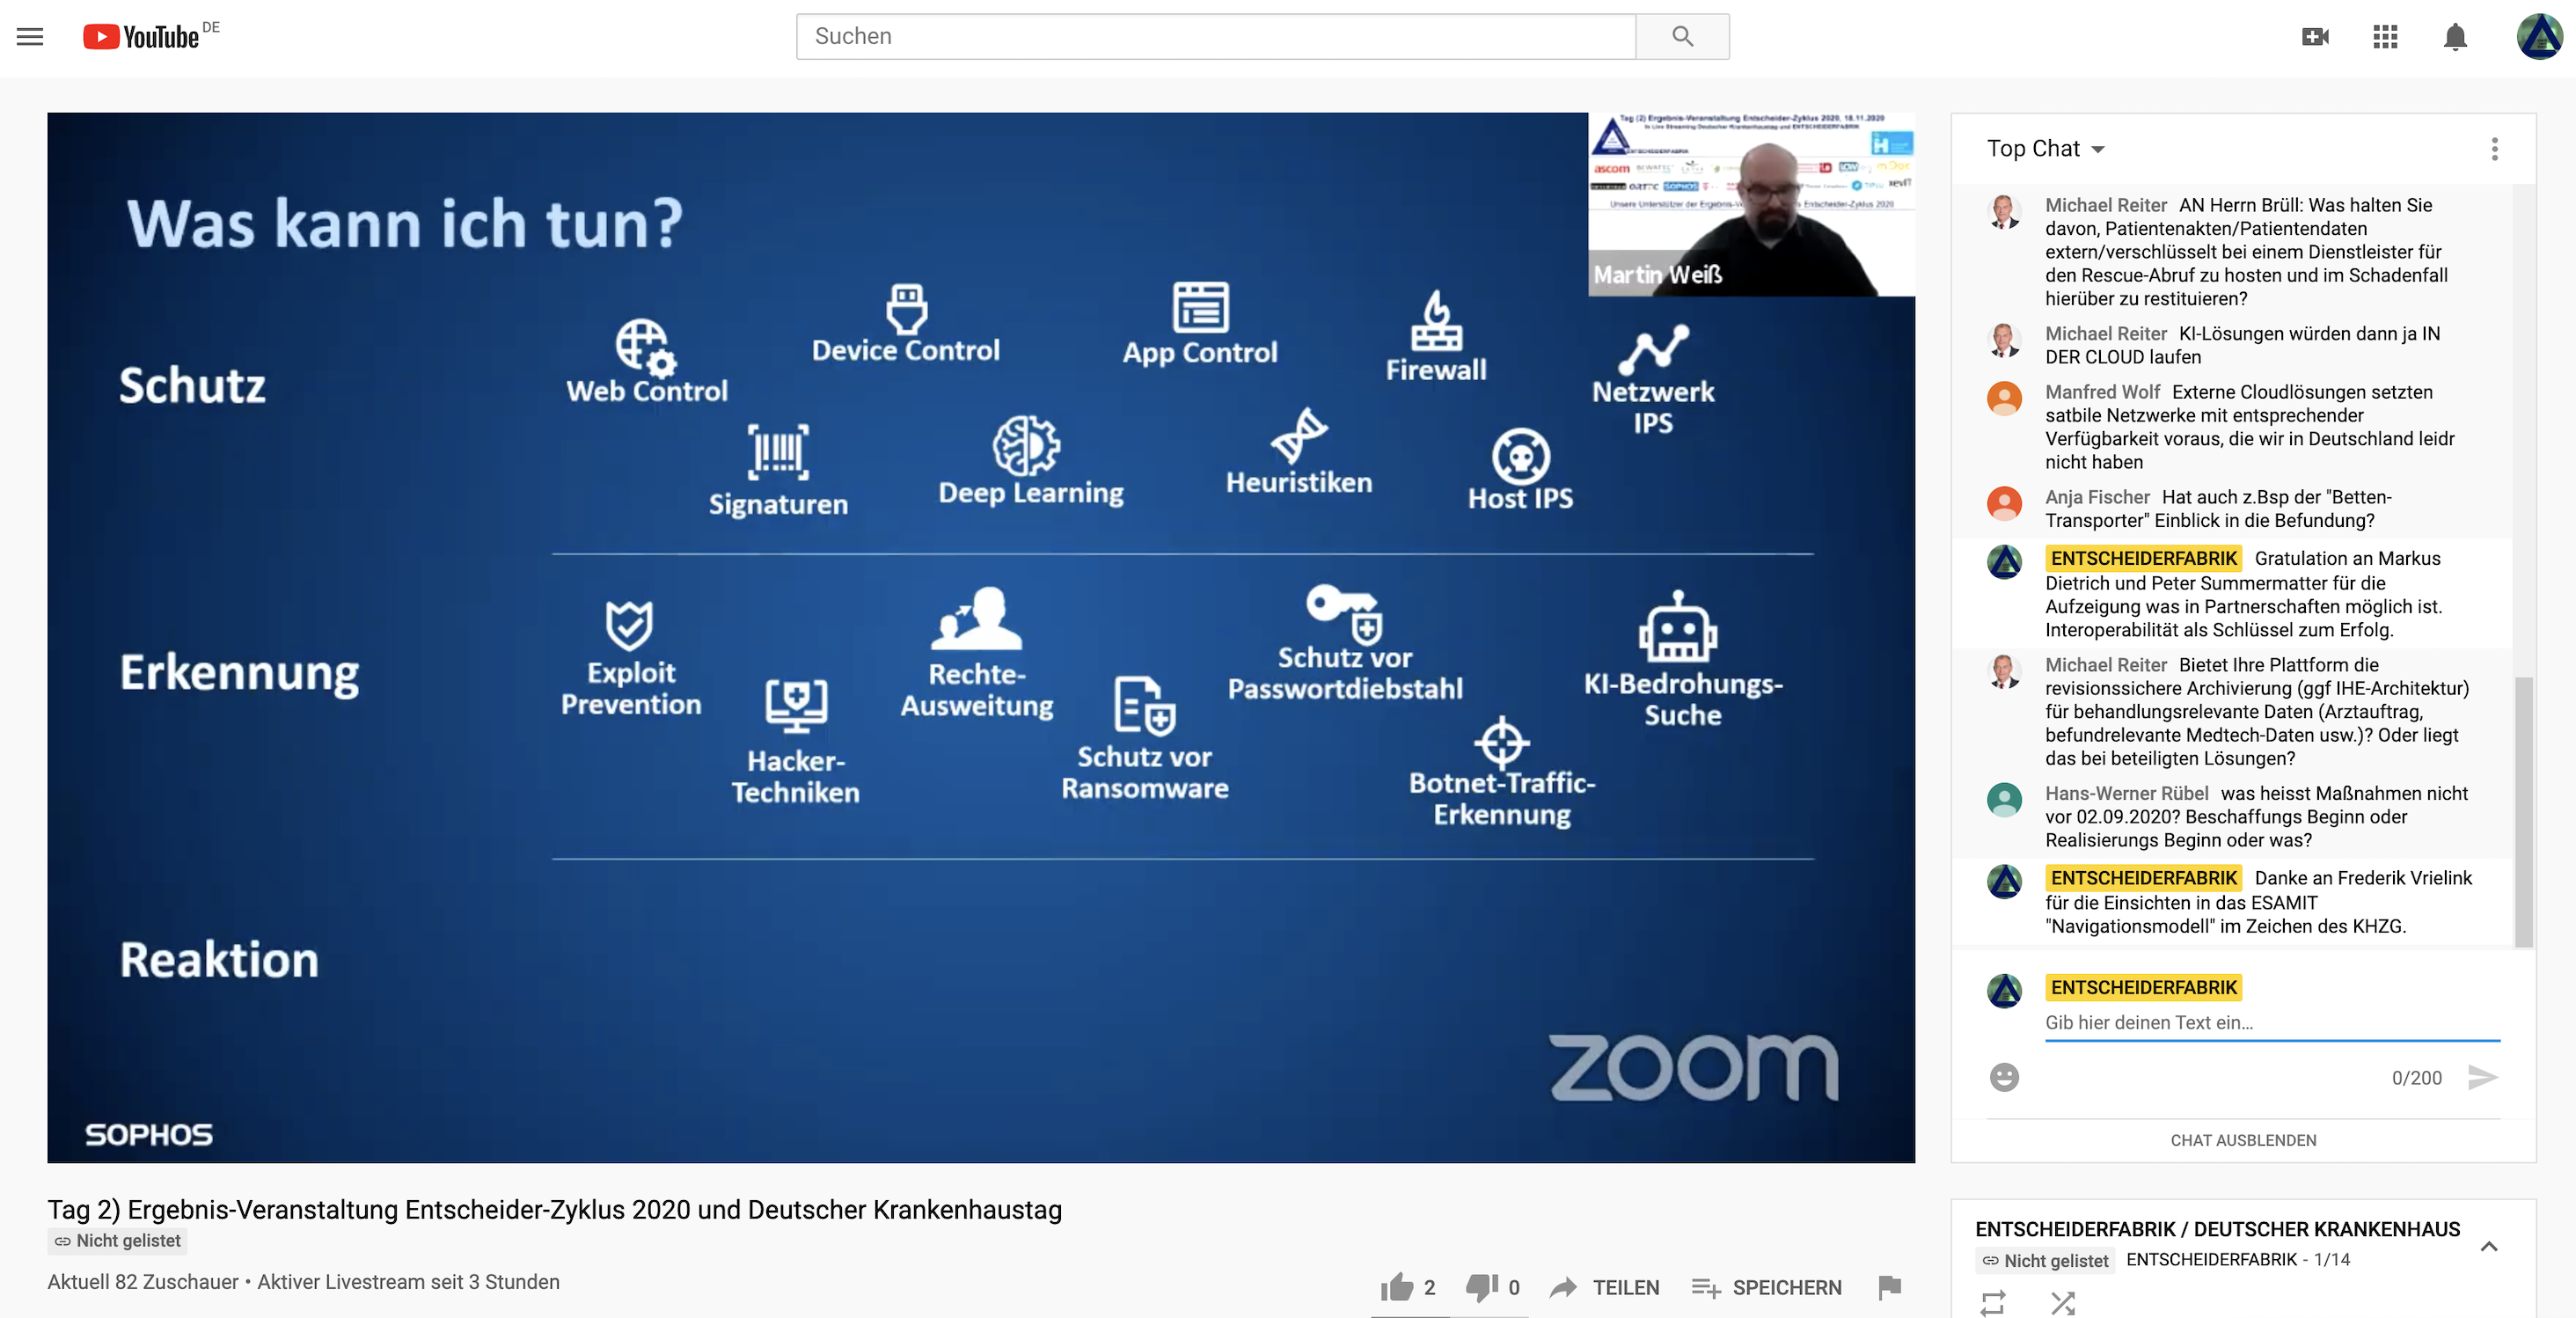
Task: Open the account avatar menu
Action: tap(2539, 37)
